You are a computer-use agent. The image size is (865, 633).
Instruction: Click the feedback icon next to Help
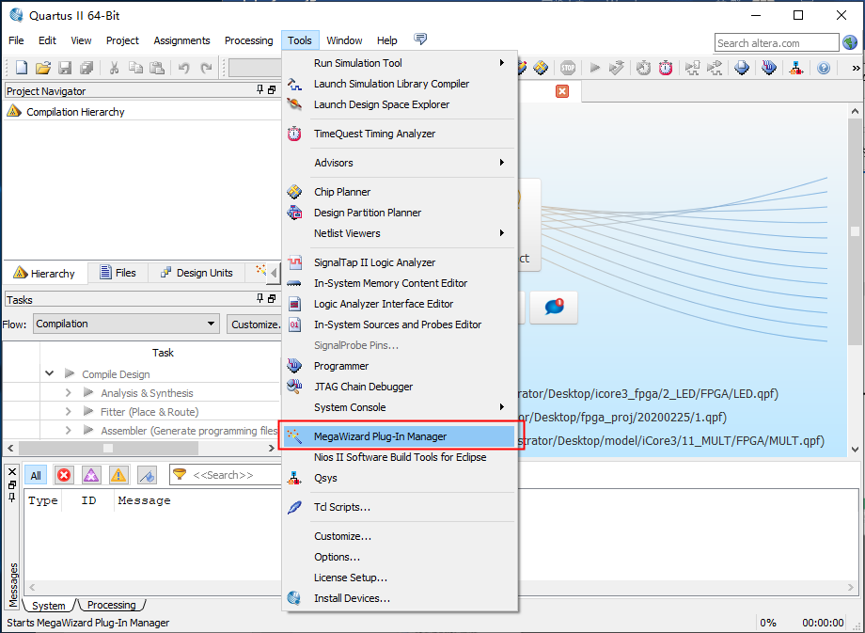(x=420, y=40)
